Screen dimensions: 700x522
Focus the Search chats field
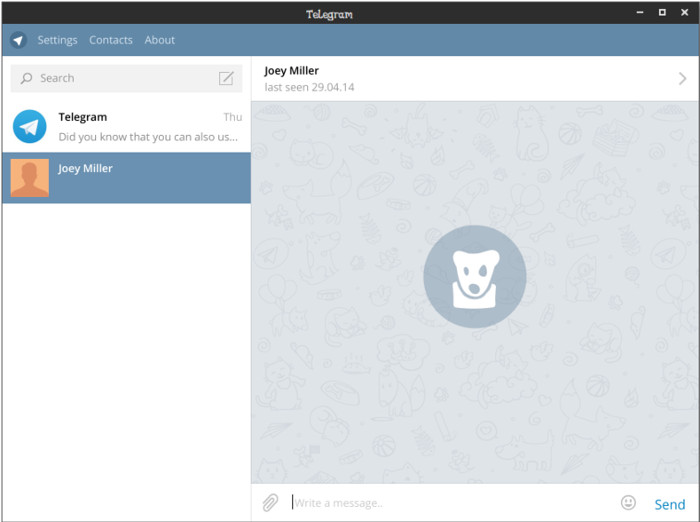click(126, 78)
